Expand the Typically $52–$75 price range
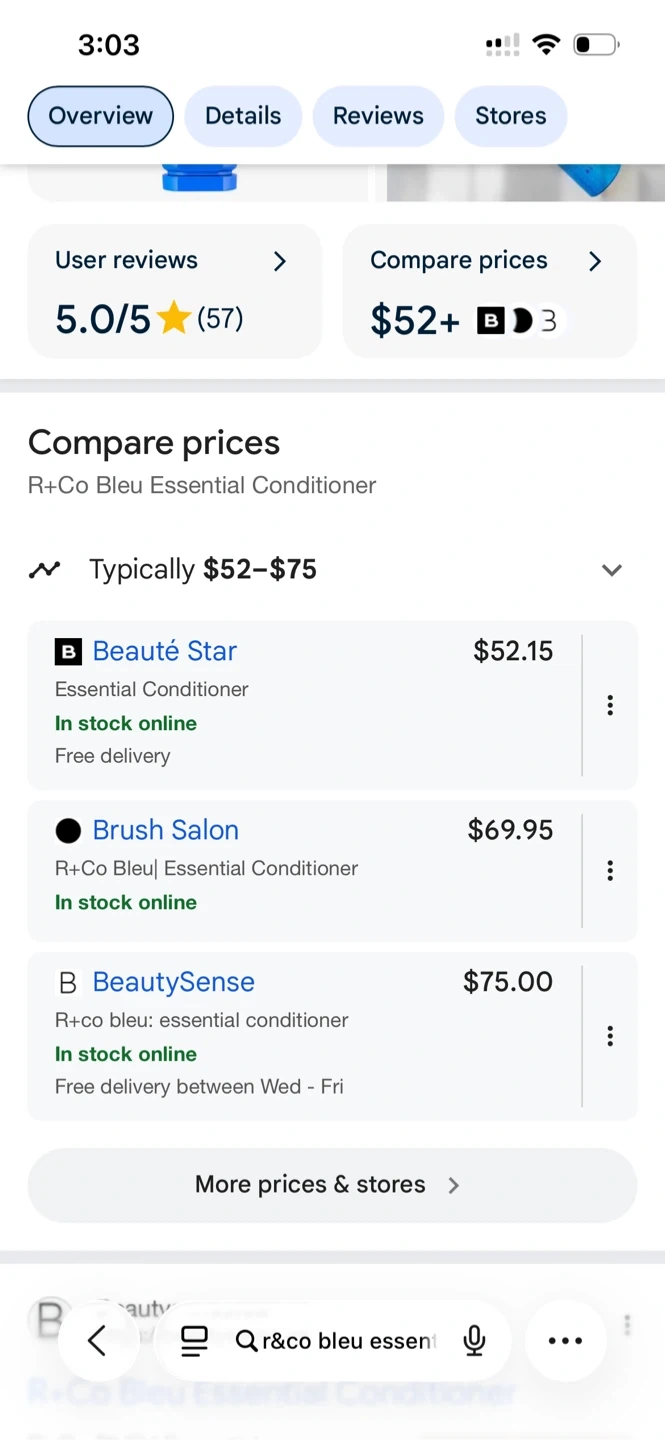 pos(611,570)
